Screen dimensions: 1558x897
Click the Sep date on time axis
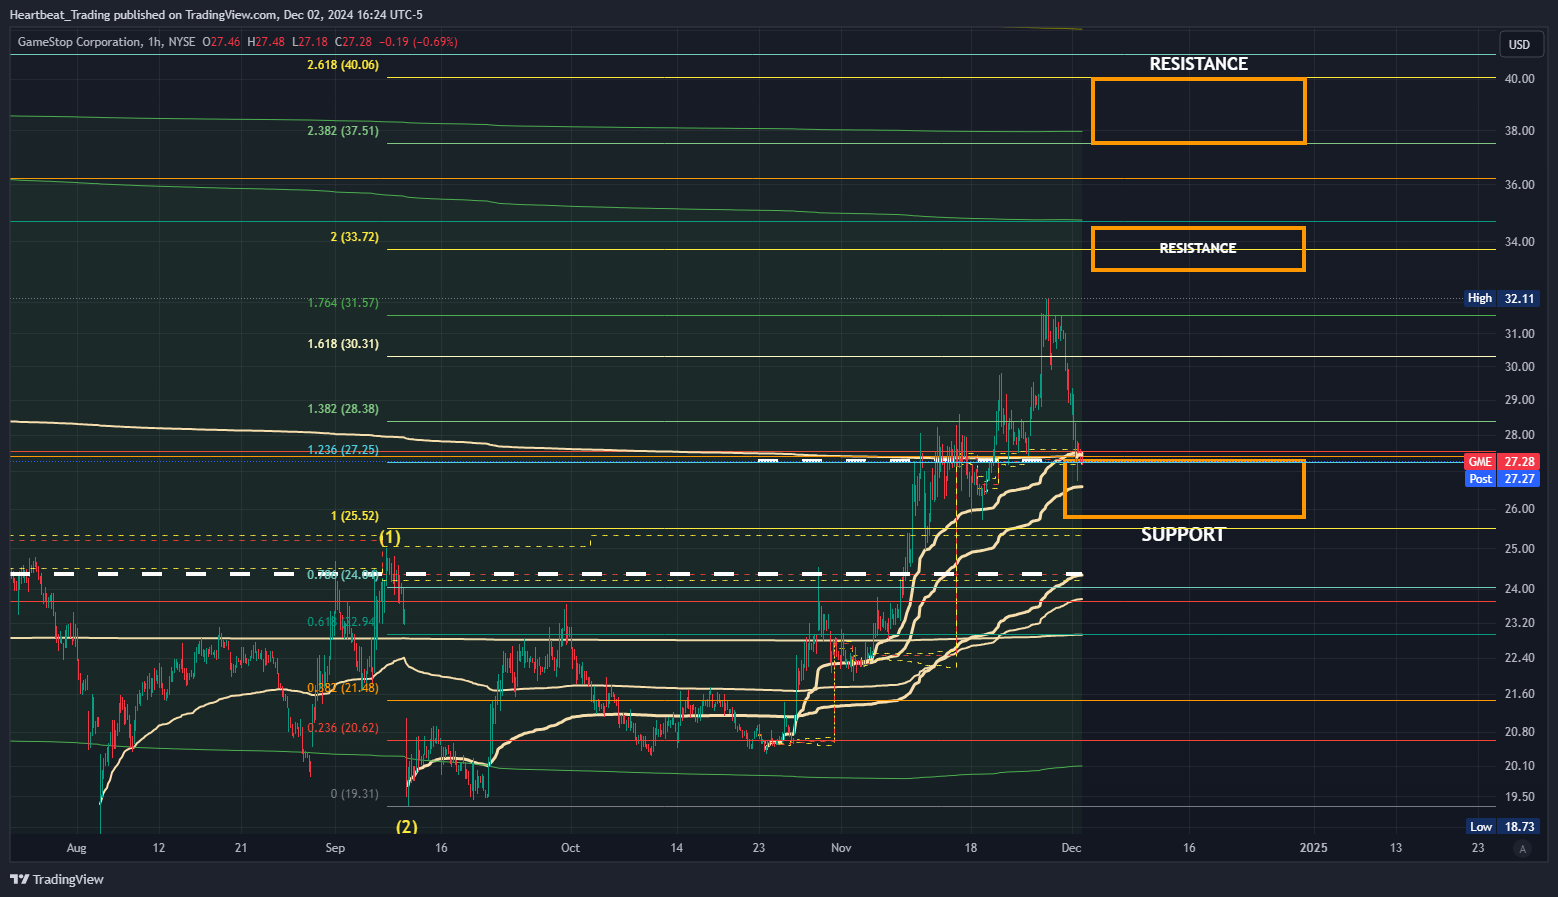click(335, 848)
